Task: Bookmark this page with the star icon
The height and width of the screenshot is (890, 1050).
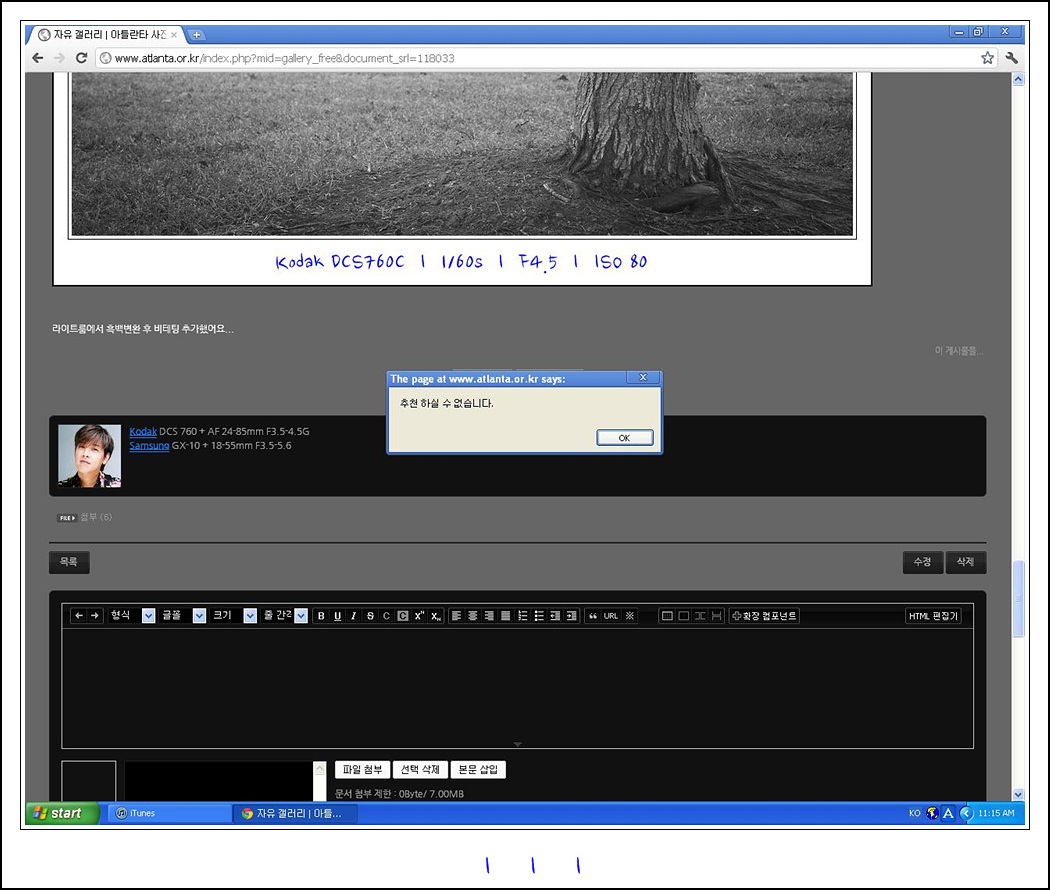Action: (987, 58)
